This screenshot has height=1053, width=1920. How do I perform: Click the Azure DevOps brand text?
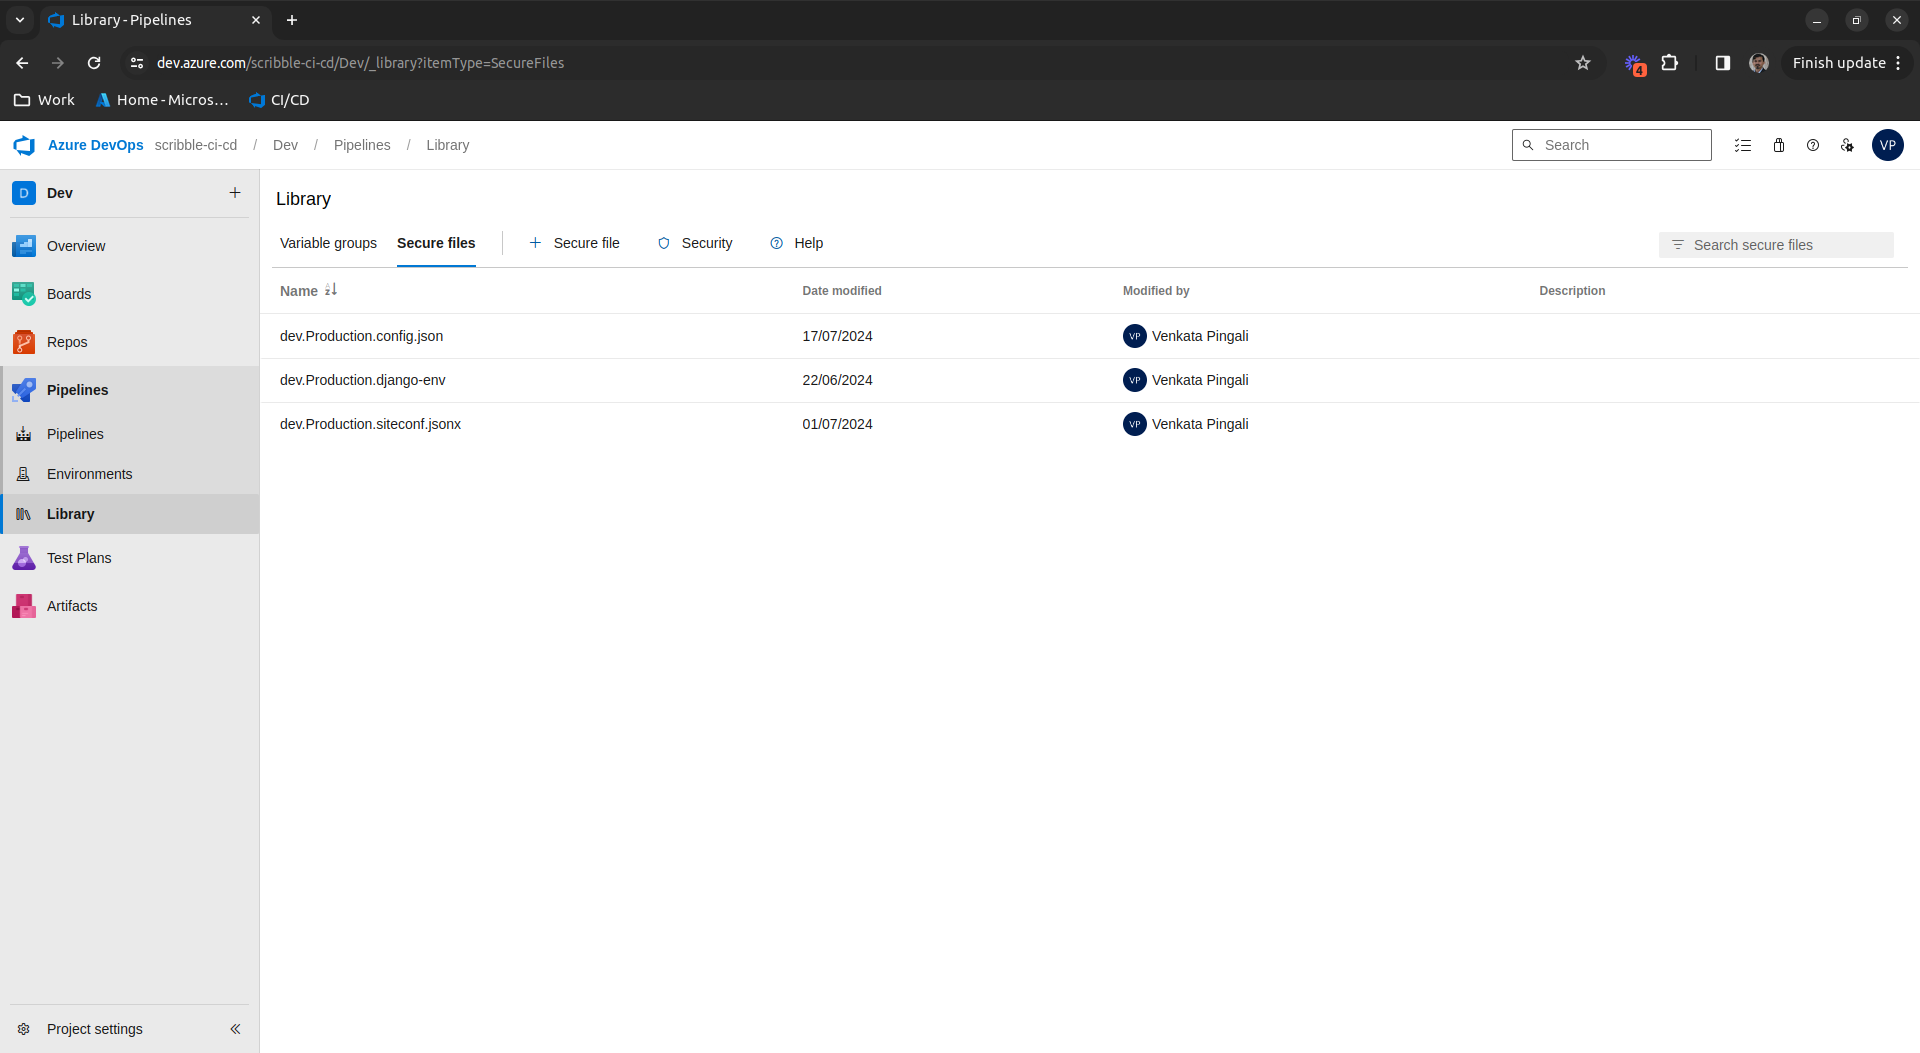coord(95,145)
